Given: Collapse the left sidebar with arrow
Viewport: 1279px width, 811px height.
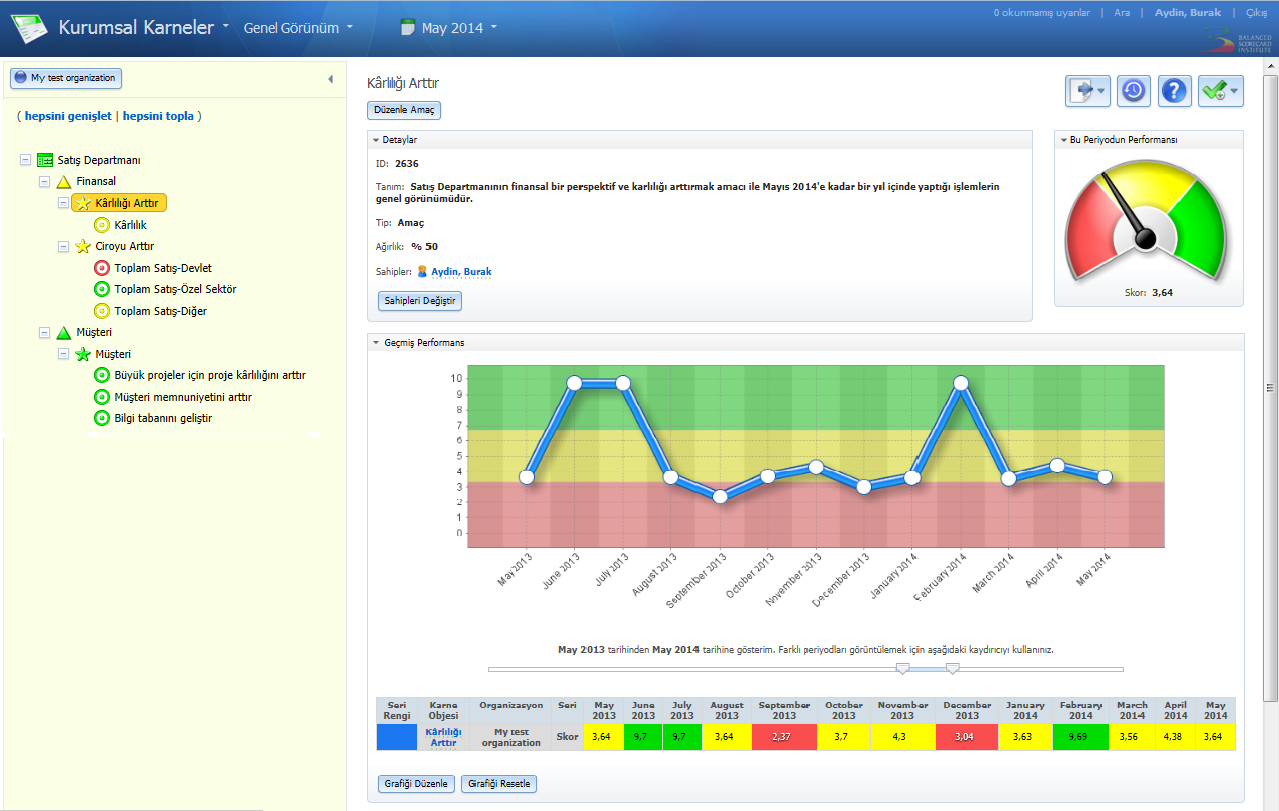Looking at the screenshot, I should tap(330, 79).
